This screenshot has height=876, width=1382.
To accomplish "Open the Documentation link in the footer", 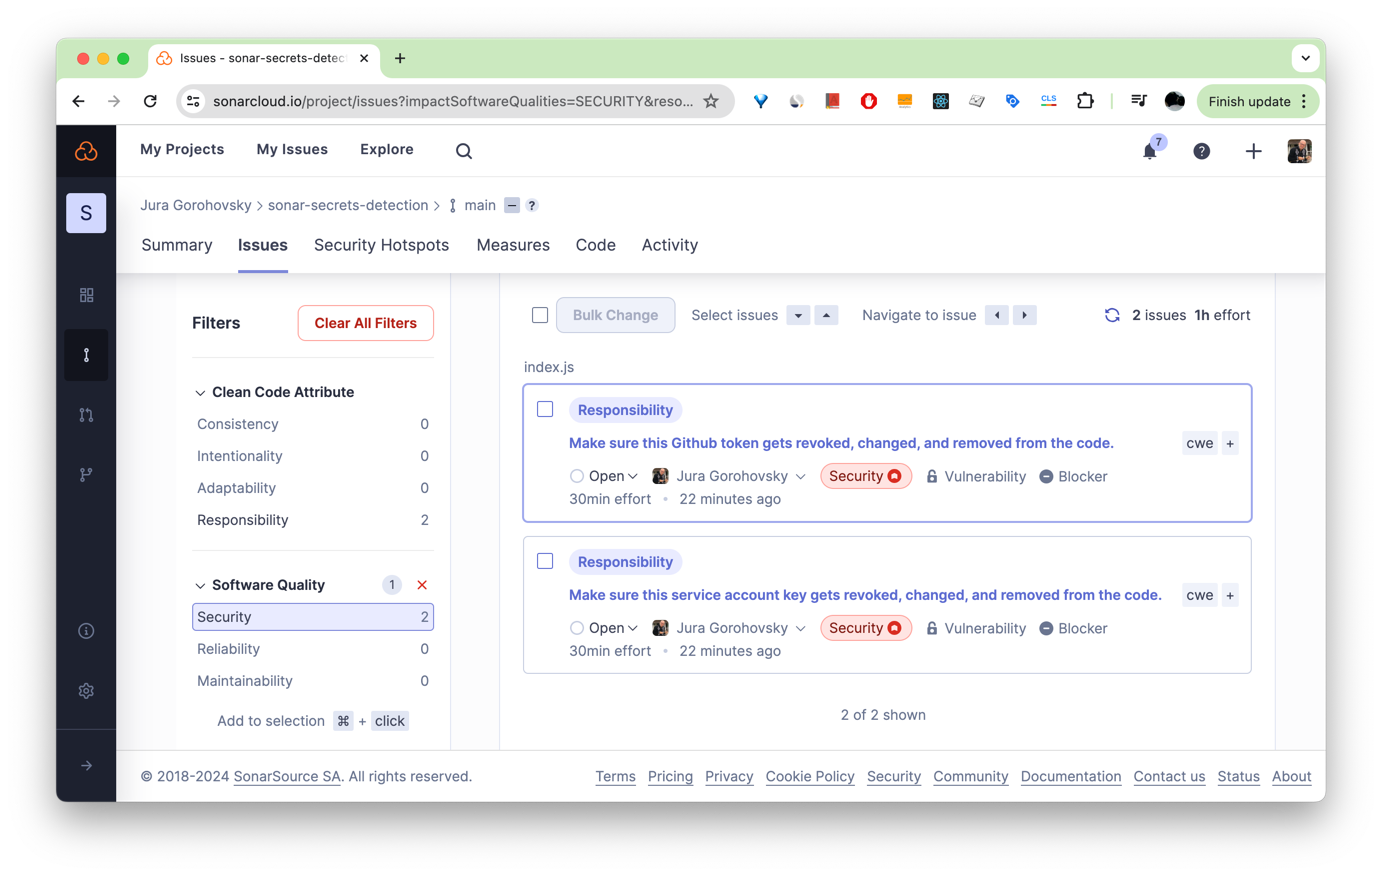I will coord(1070,776).
